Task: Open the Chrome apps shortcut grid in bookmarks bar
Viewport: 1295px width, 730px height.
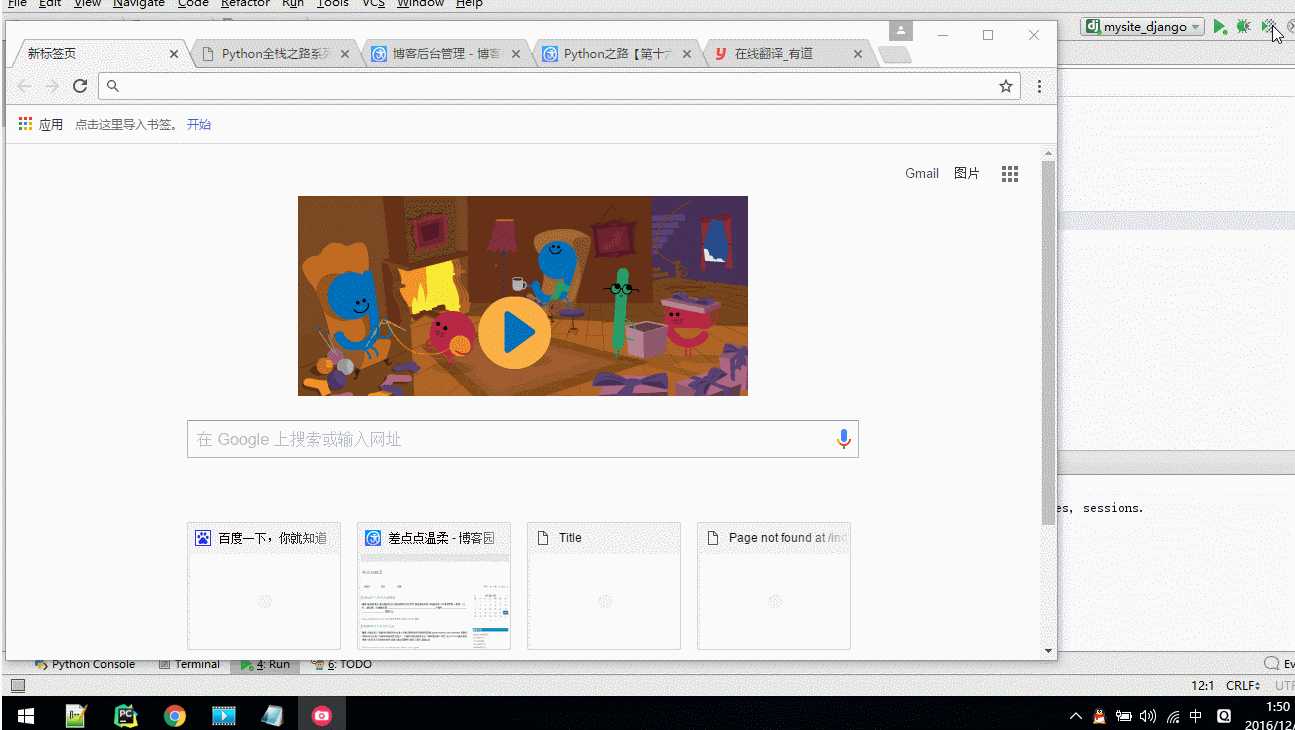Action: (25, 124)
